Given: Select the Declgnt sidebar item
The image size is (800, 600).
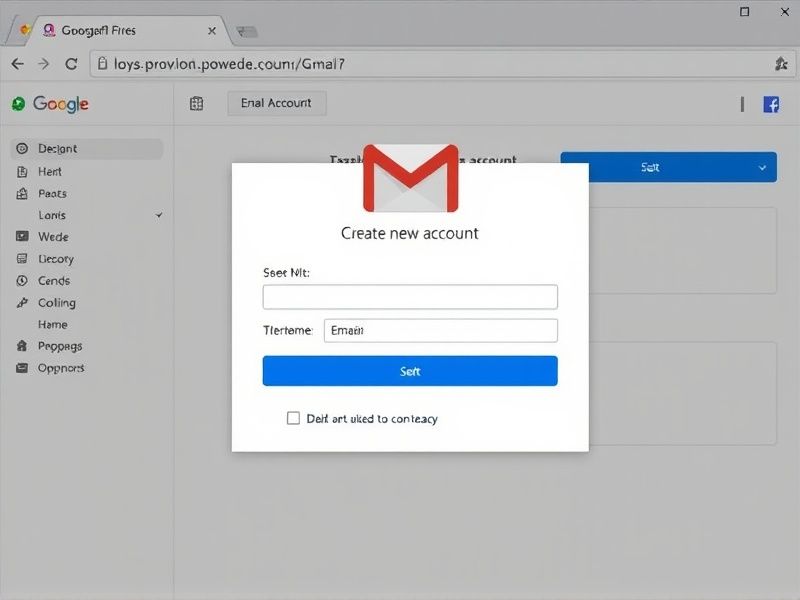Looking at the screenshot, I should (87, 148).
